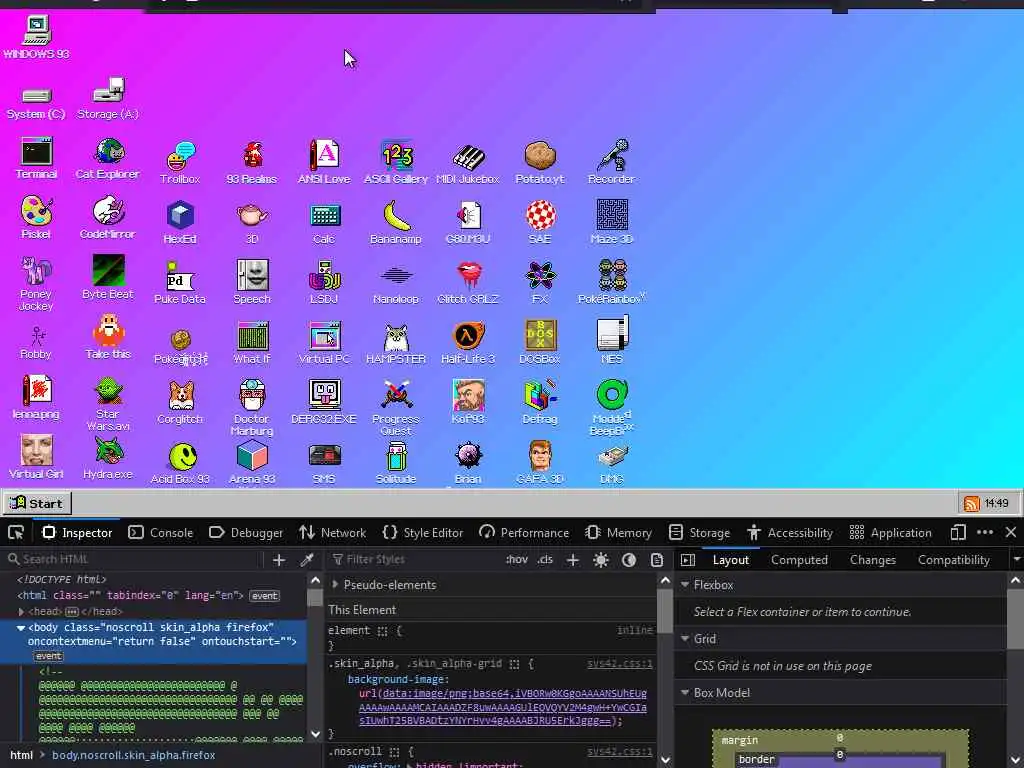Open the Calc calculator icon
The image size is (1024, 768).
pyautogui.click(x=324, y=223)
